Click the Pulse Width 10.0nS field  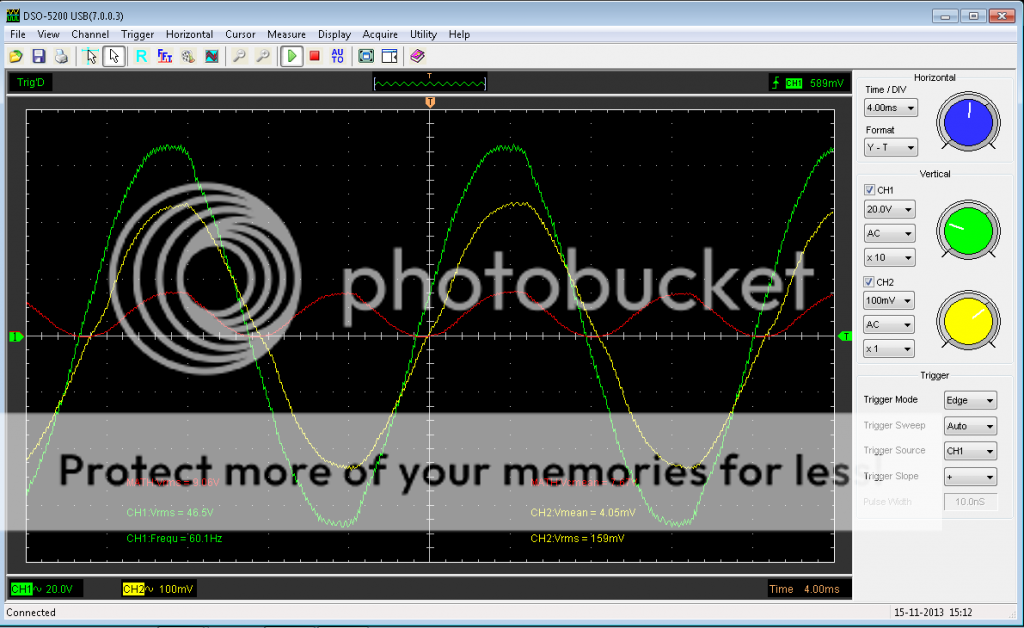(x=970, y=502)
